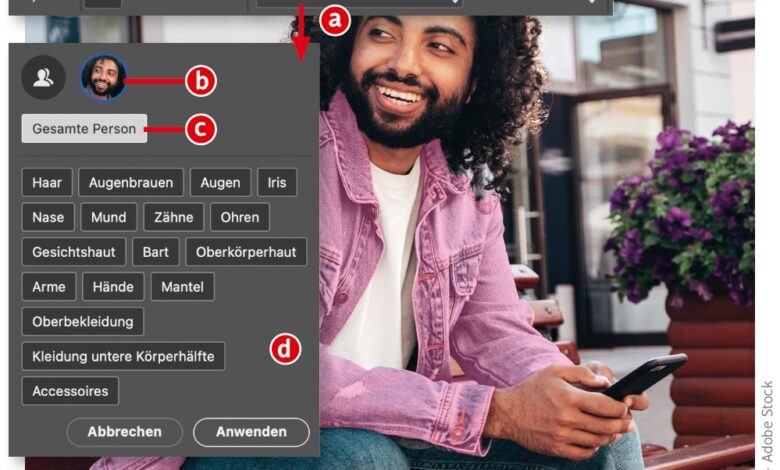
Task: Enable the Ohren mask option
Action: coord(240,217)
